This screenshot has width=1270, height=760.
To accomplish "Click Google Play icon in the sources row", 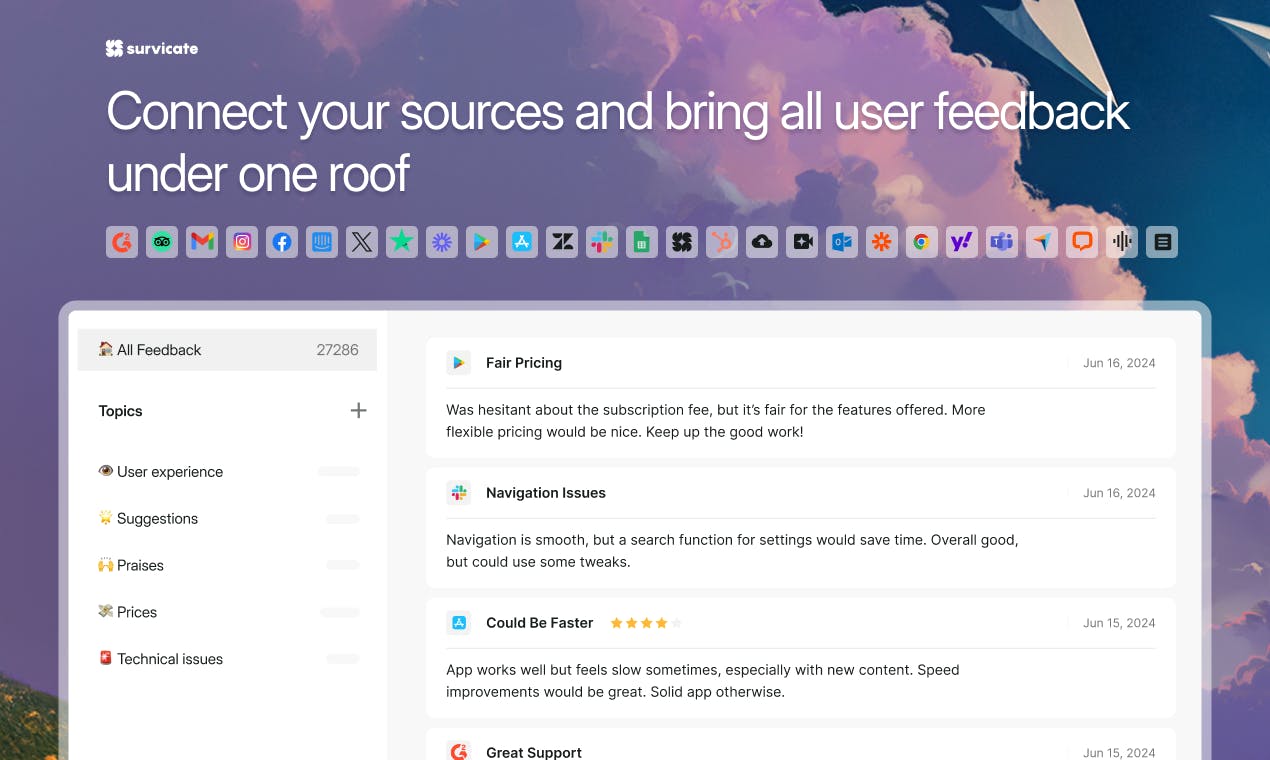I will pyautogui.click(x=482, y=242).
